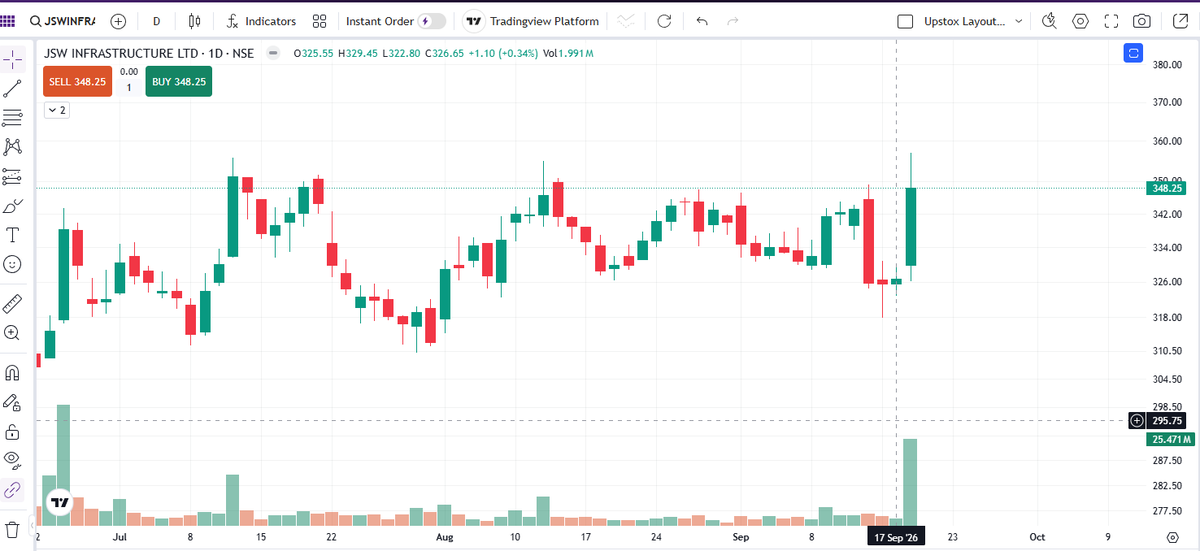The image size is (1200, 551).
Task: Click the JSWINFRA symbol search box
Action: (62, 21)
